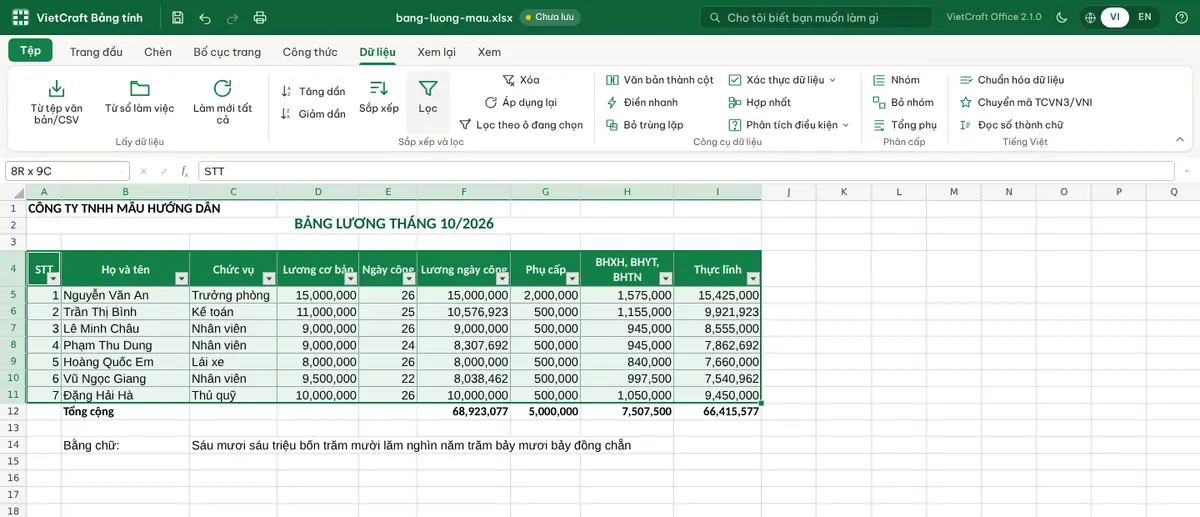Click the formula bar containing STT

[x=686, y=171]
